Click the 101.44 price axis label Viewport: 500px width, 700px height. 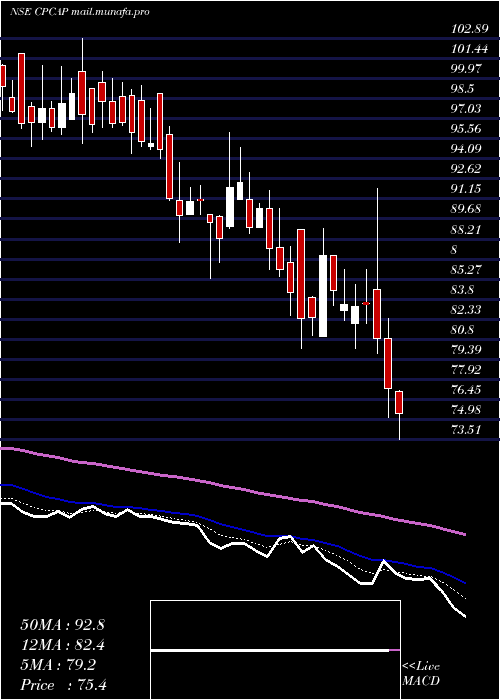point(469,49)
